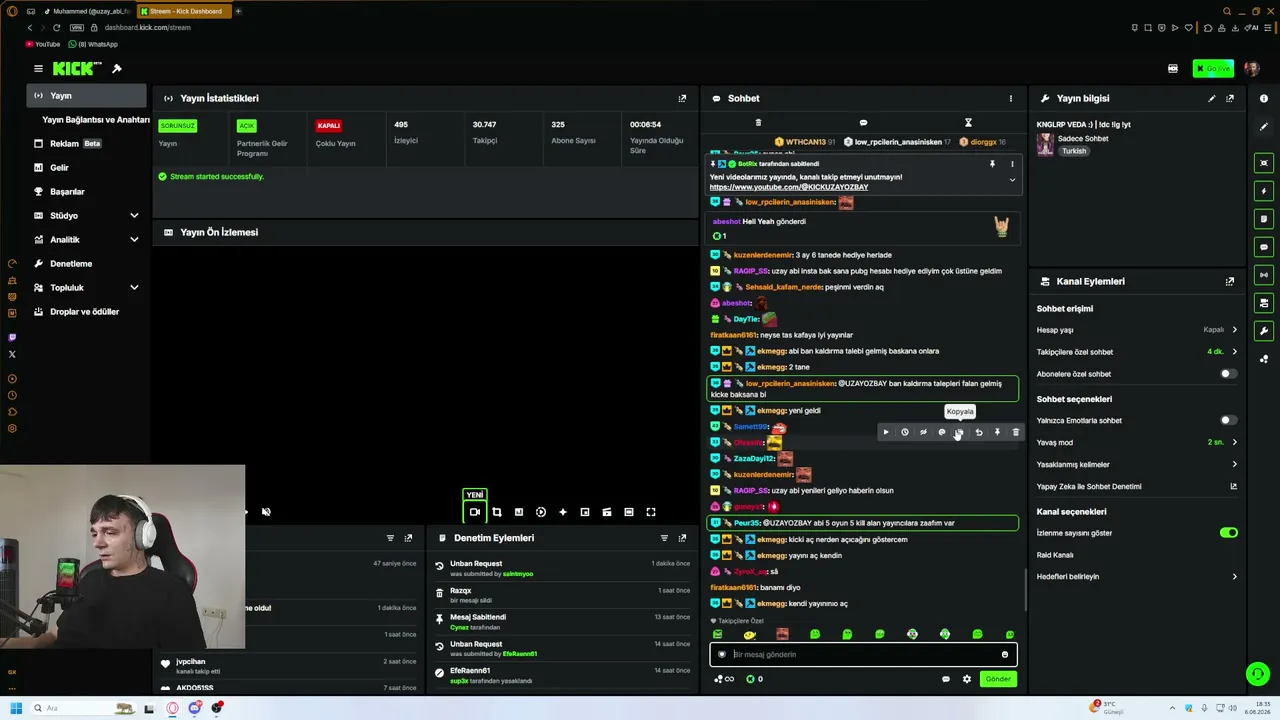Open Gelir in the sidebar
This screenshot has width=1280, height=720.
click(86, 168)
